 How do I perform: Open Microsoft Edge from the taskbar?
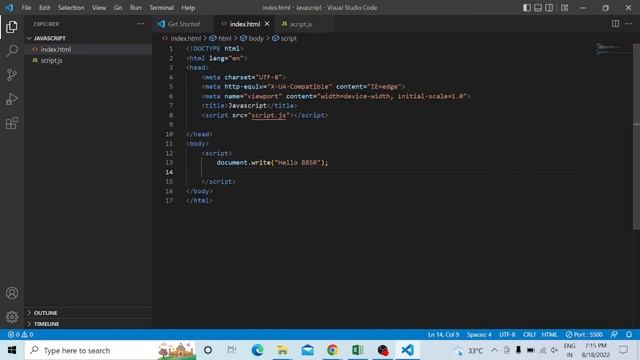click(x=257, y=350)
